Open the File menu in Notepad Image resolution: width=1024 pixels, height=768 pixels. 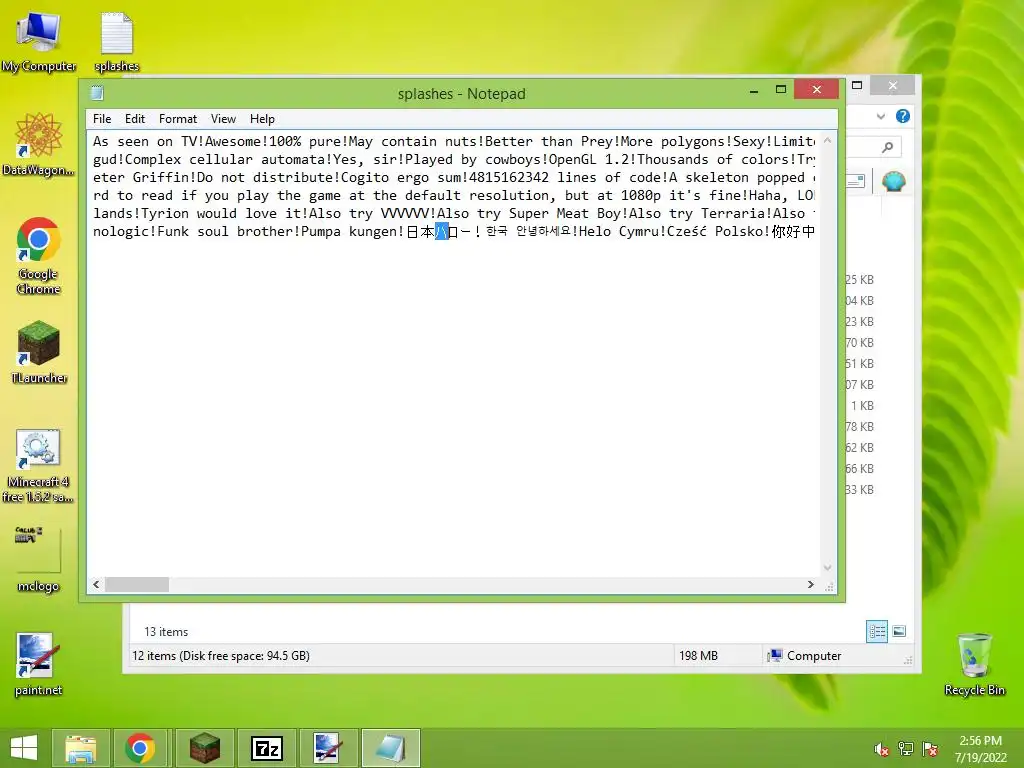[102, 119]
